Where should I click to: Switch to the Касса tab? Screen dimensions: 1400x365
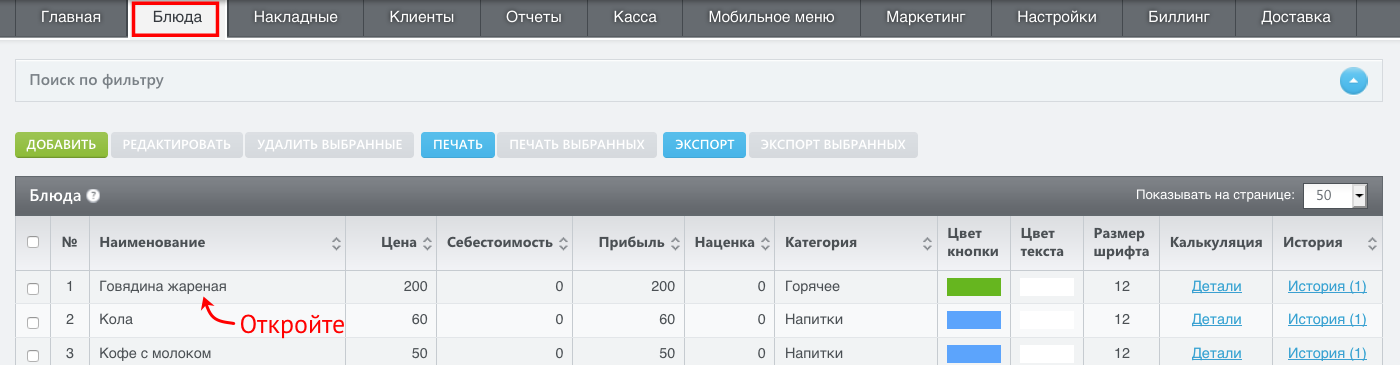[x=634, y=17]
